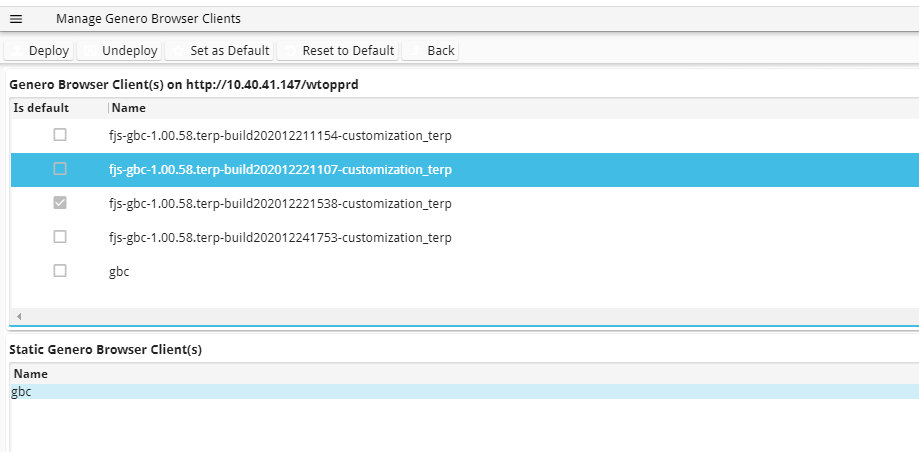Select gbc row in Static Genero Browser Clients
Viewport: 919px width, 452px height.
[x=465, y=392]
